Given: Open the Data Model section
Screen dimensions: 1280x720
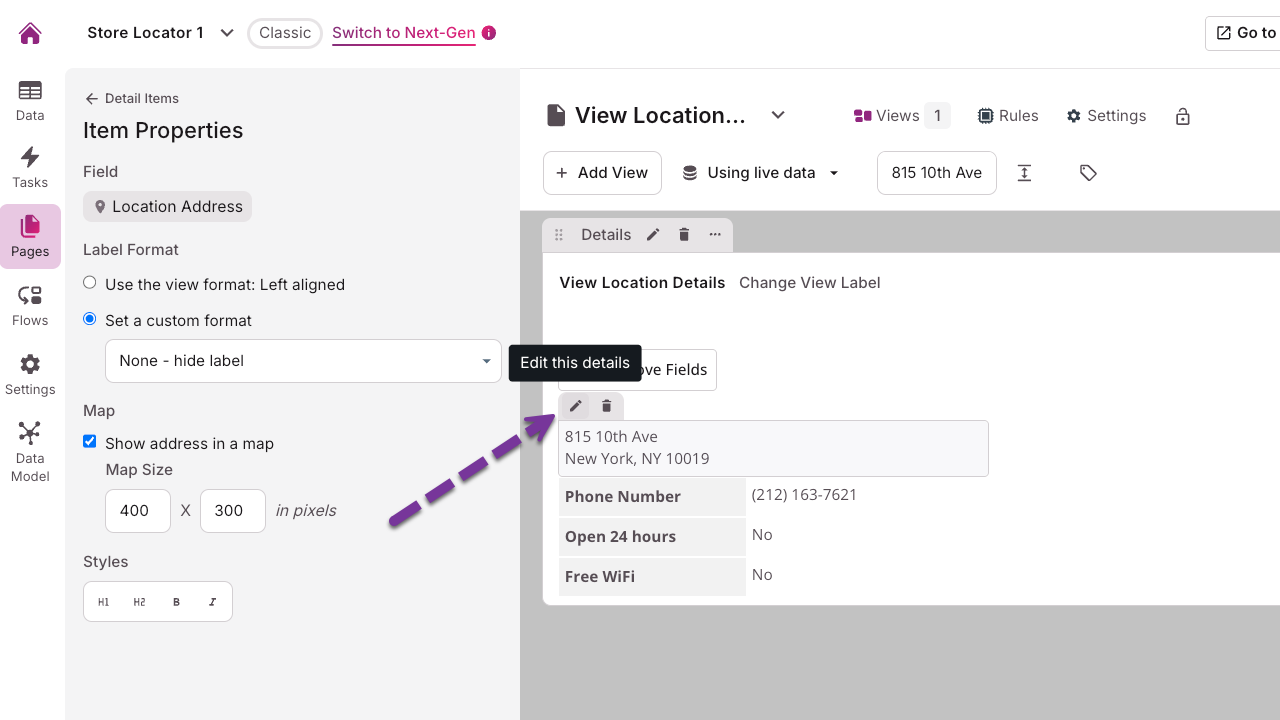Looking at the screenshot, I should click(x=30, y=451).
